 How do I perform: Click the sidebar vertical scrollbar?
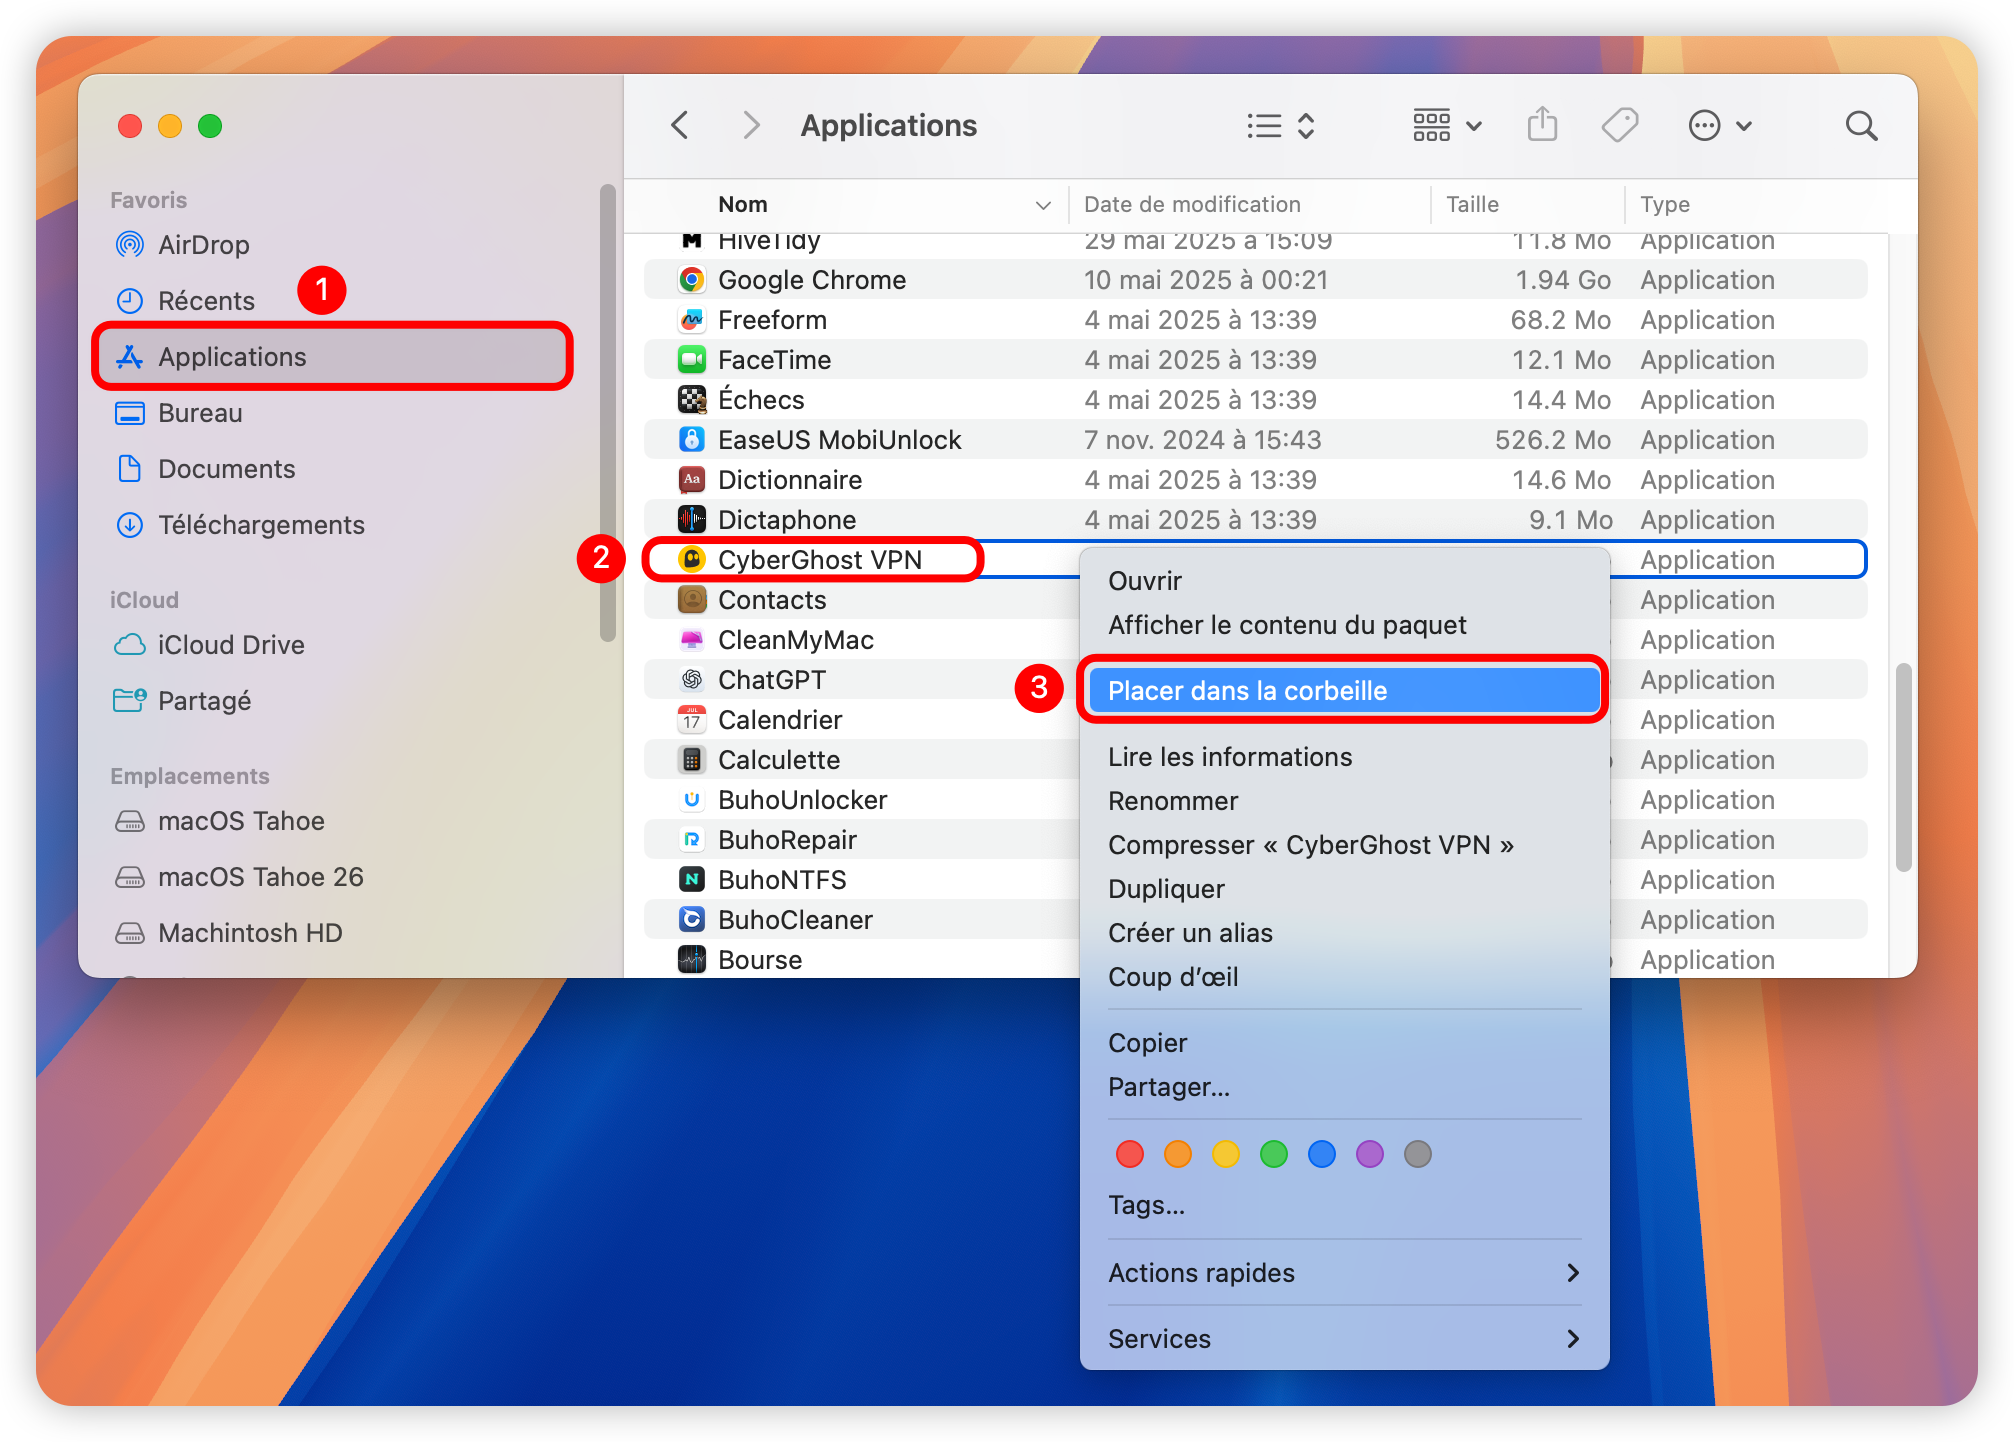[x=607, y=412]
